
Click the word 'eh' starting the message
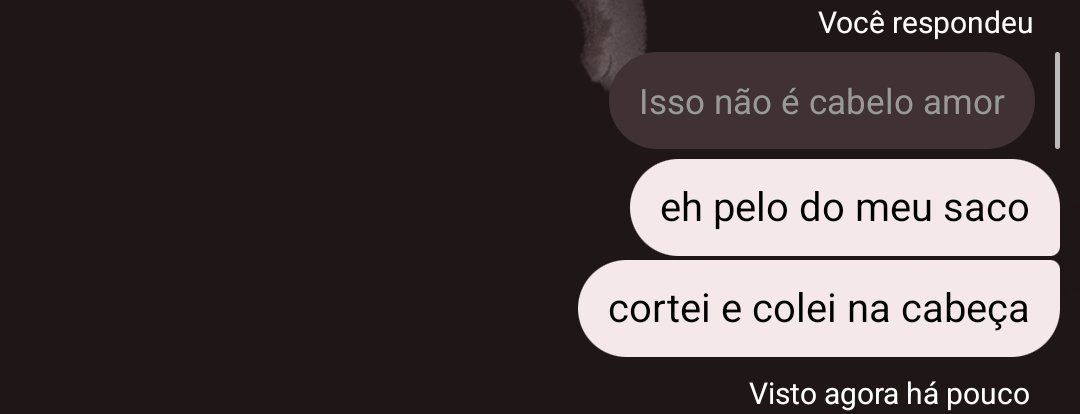point(681,207)
